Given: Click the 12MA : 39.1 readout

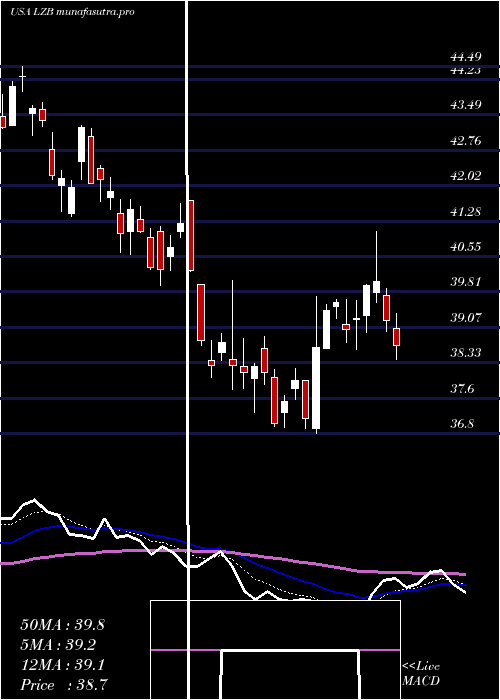Looking at the screenshot, I should [62, 665].
